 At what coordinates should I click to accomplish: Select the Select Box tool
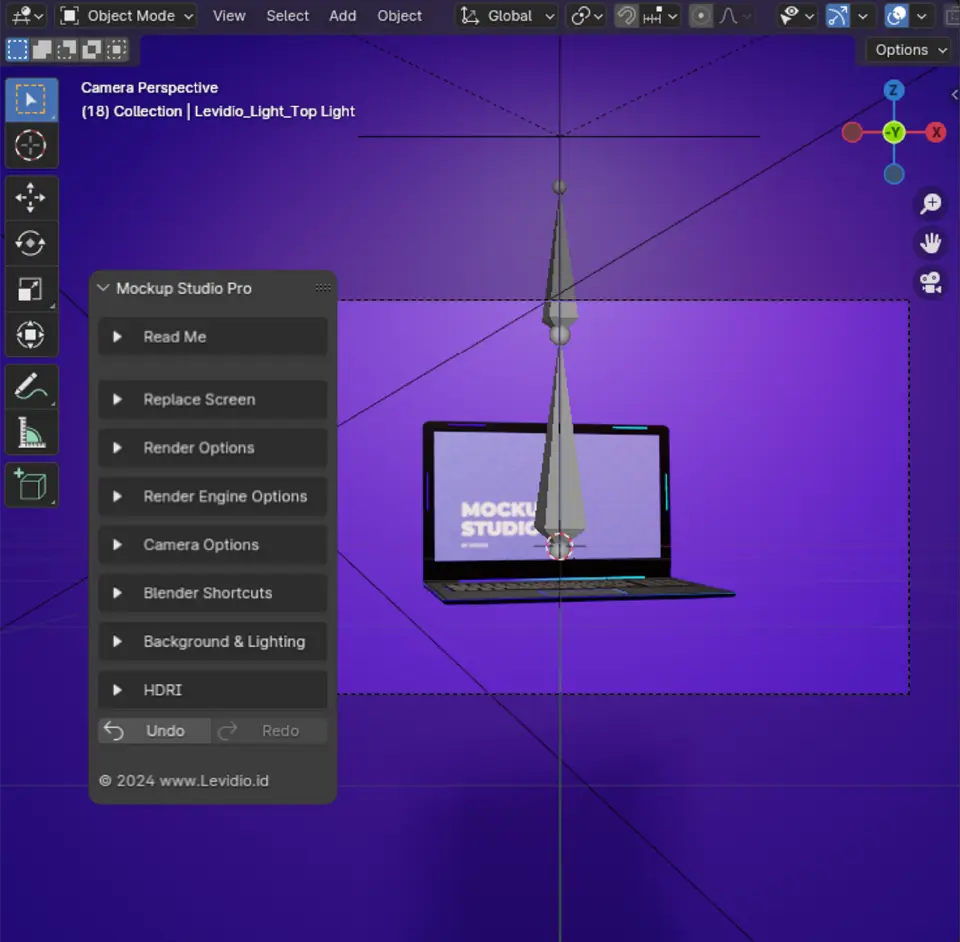pos(31,99)
